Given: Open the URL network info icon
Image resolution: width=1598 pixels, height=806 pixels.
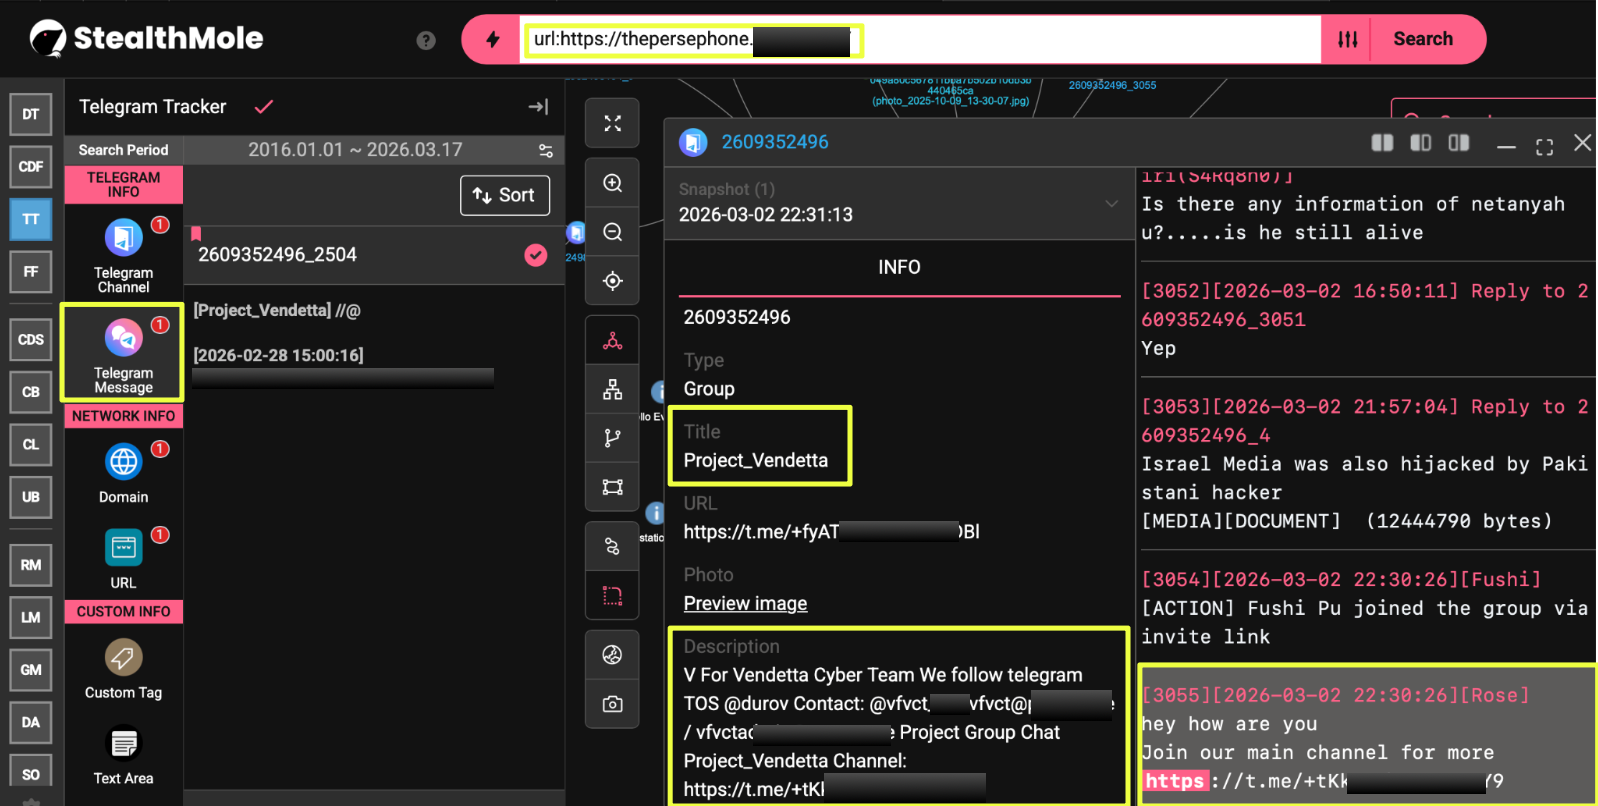Looking at the screenshot, I should 123,548.
